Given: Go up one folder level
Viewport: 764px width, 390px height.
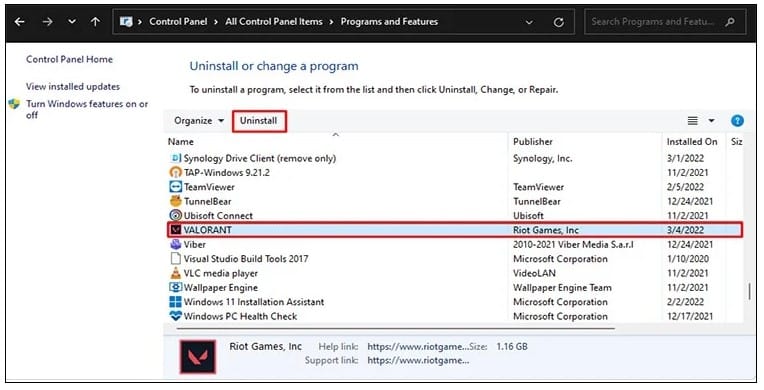Looking at the screenshot, I should click(x=96, y=22).
